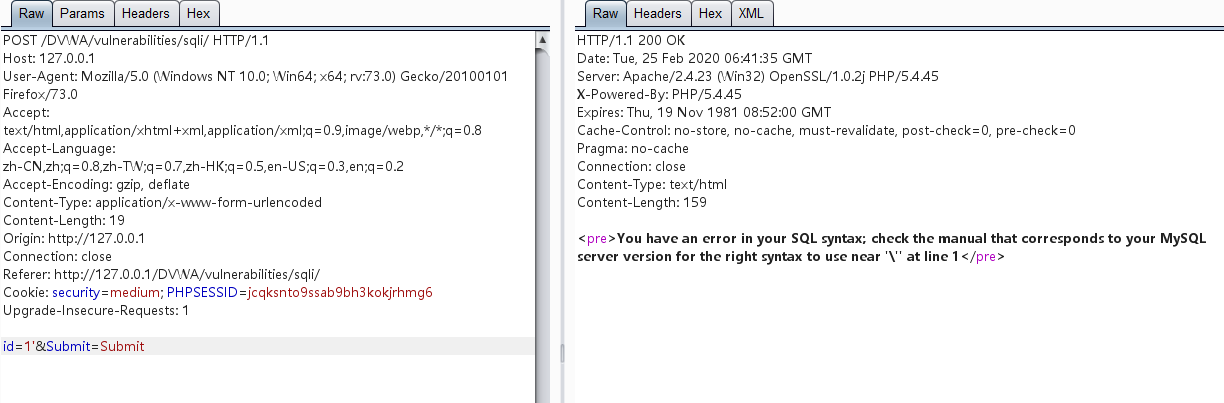Click the SQL syntax error message
This screenshot has height=403, width=1224.
(893, 248)
